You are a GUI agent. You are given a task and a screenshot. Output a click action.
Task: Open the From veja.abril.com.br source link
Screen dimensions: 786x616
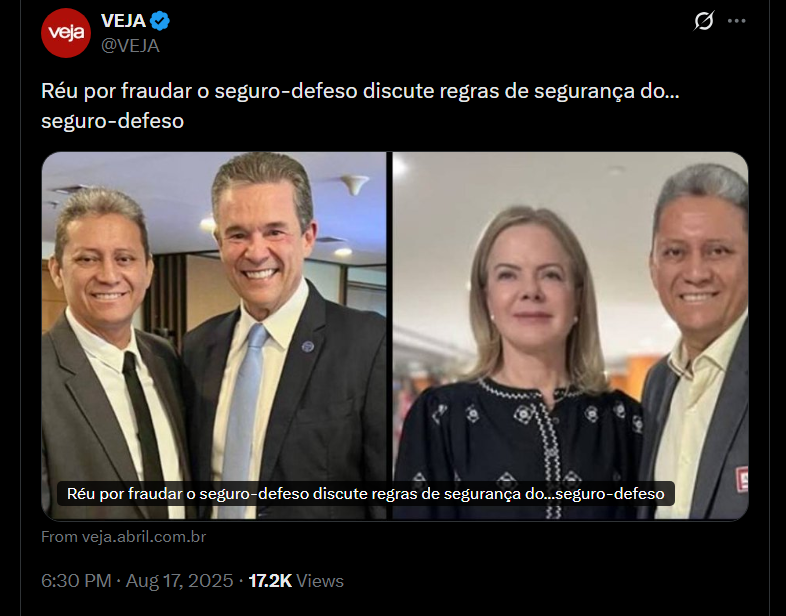[123, 537]
